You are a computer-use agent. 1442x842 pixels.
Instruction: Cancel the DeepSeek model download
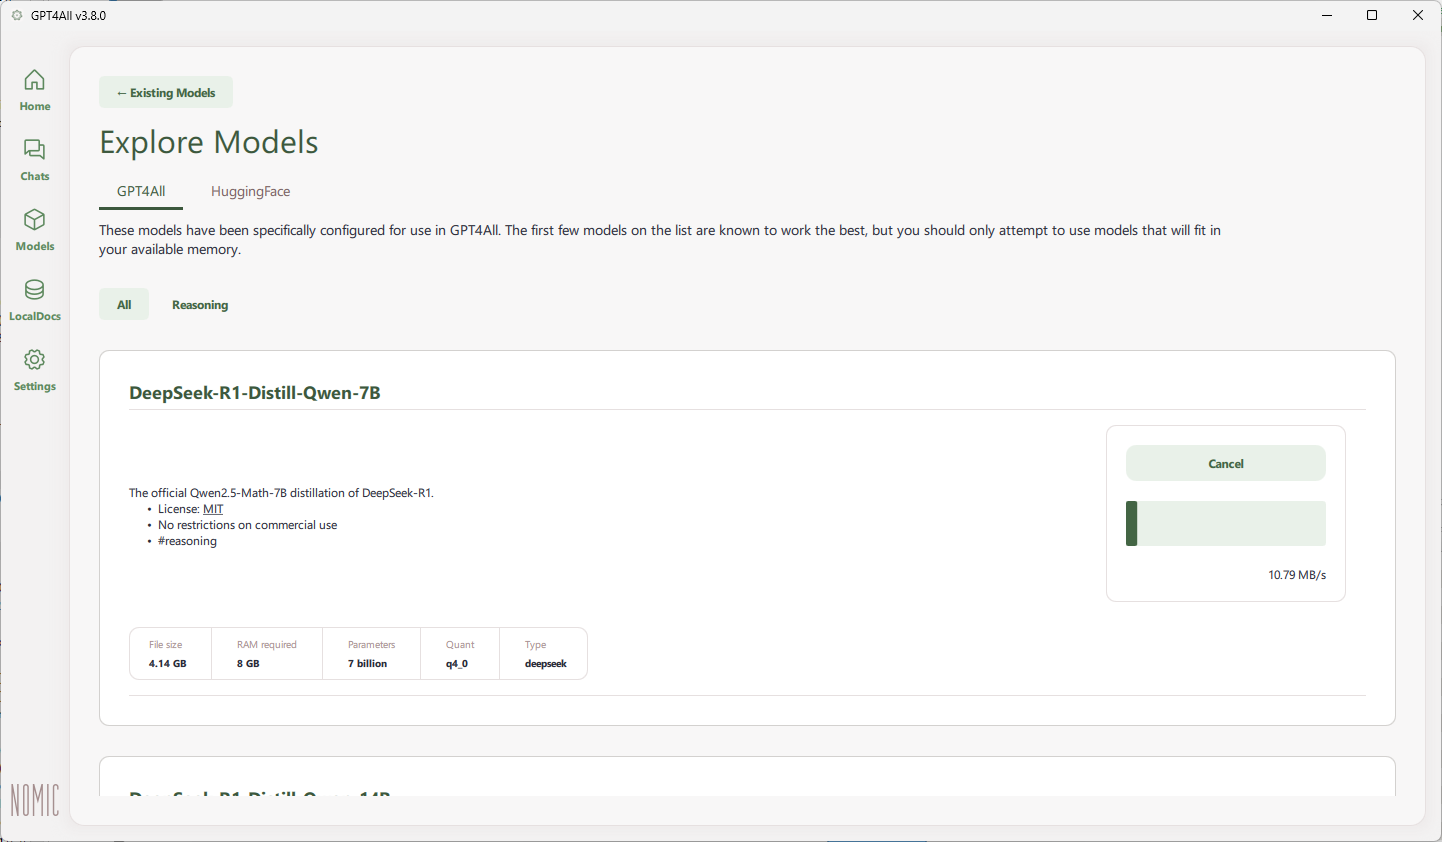[x=1226, y=464]
